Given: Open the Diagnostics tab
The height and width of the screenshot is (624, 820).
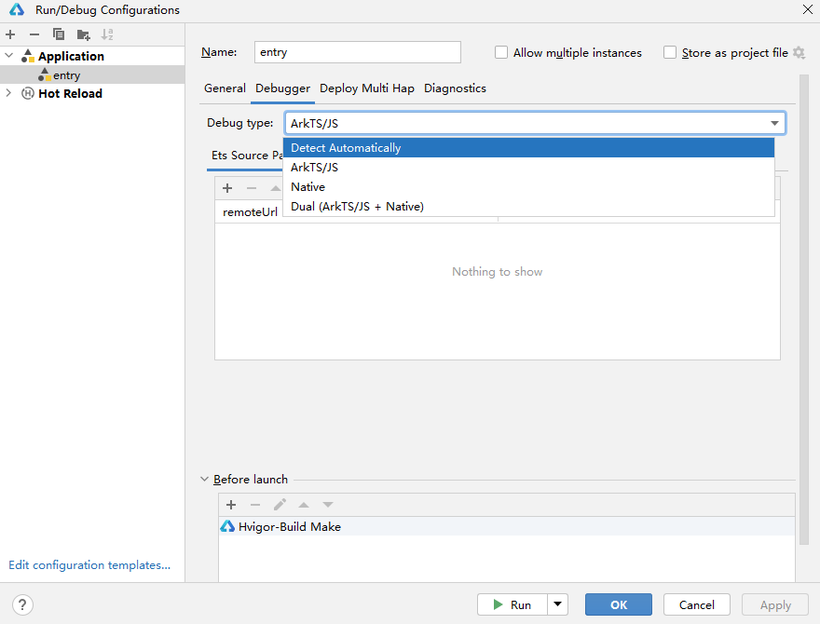Looking at the screenshot, I should [455, 88].
